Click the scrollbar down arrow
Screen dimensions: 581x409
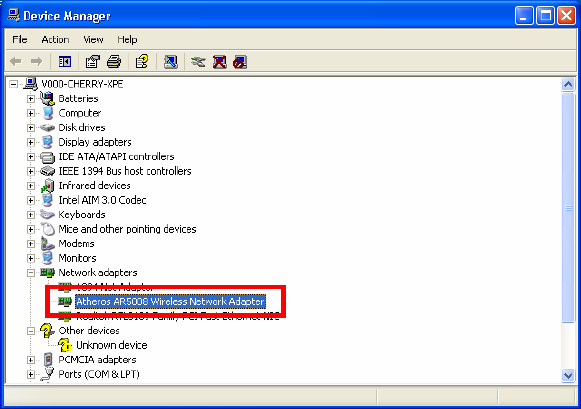568,375
